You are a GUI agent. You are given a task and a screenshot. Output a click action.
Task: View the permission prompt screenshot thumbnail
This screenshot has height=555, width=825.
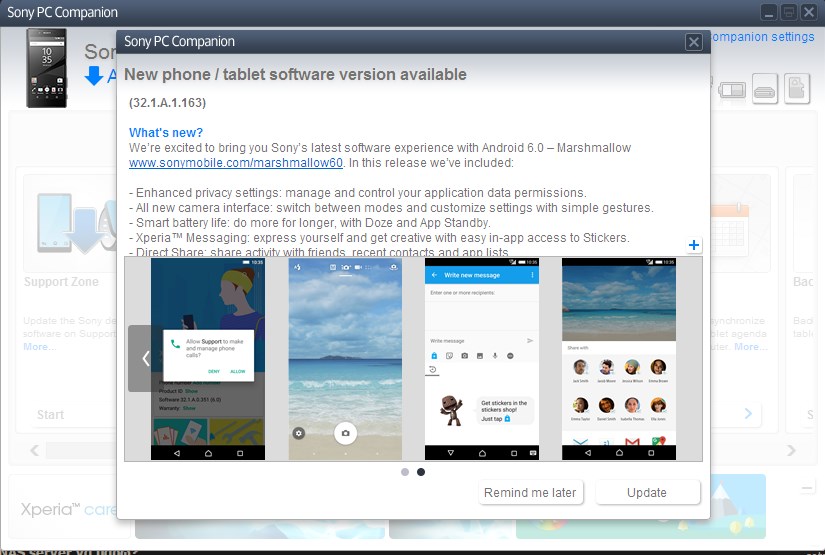click(208, 358)
